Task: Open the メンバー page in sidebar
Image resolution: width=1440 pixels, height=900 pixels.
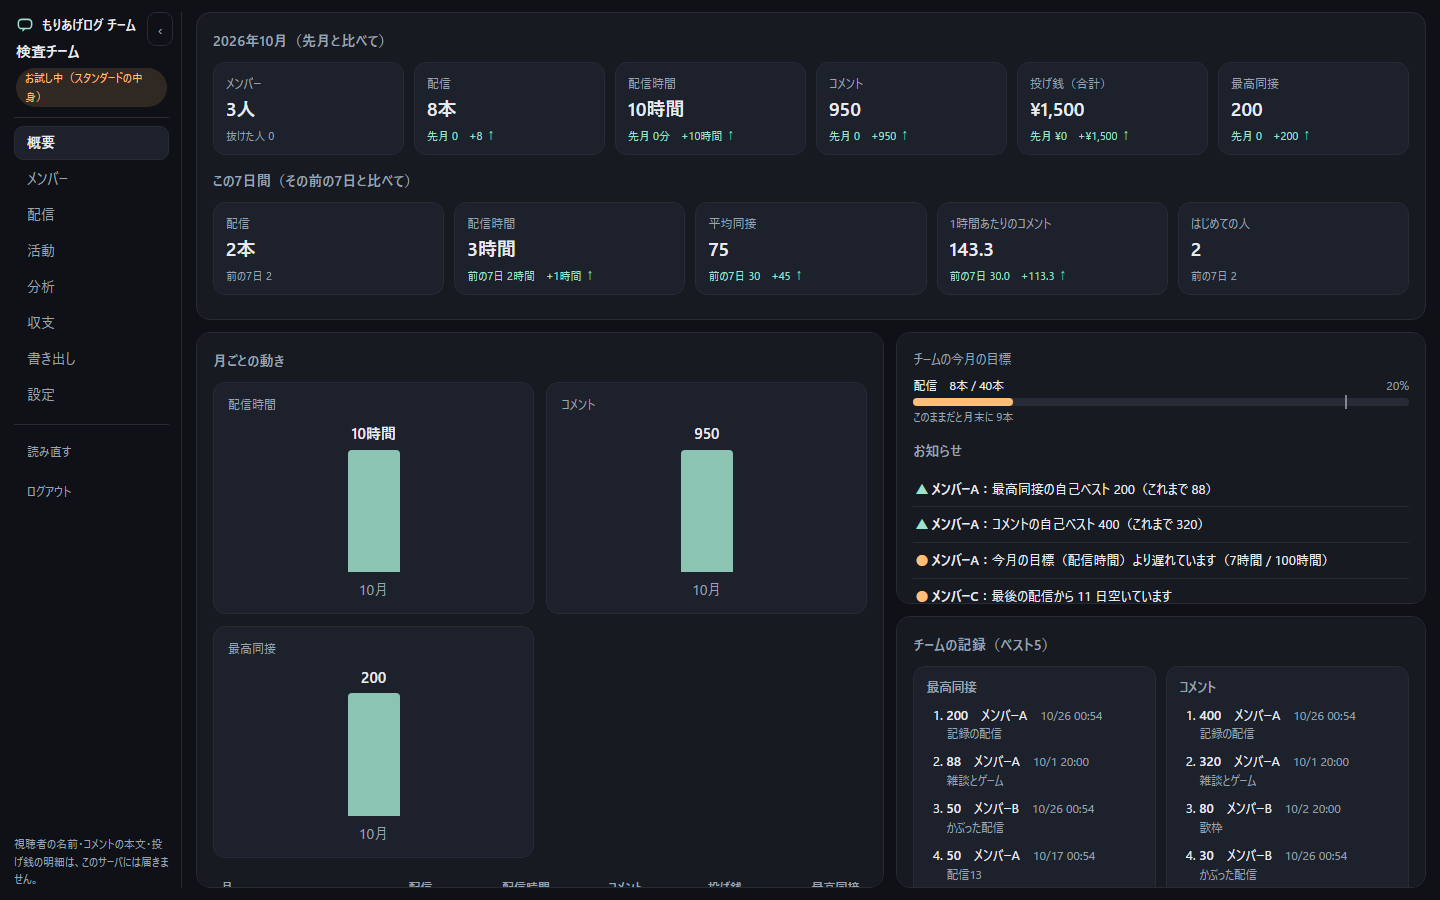Action: [91, 179]
